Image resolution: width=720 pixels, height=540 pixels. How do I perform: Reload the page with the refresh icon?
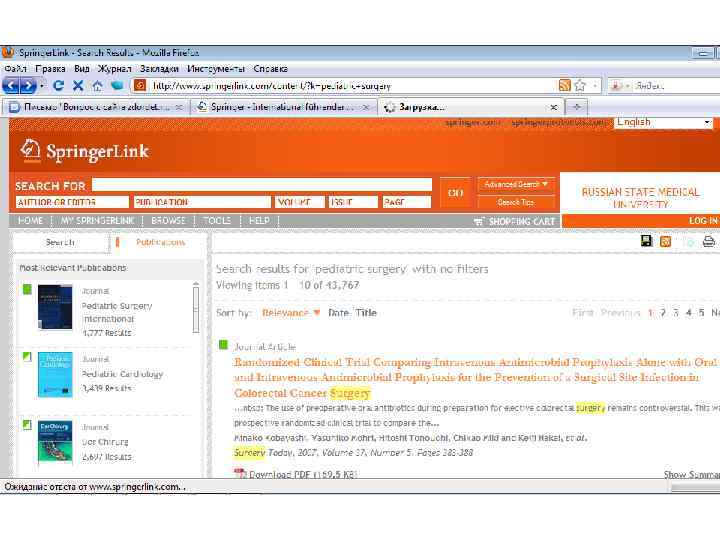pyautogui.click(x=58, y=85)
